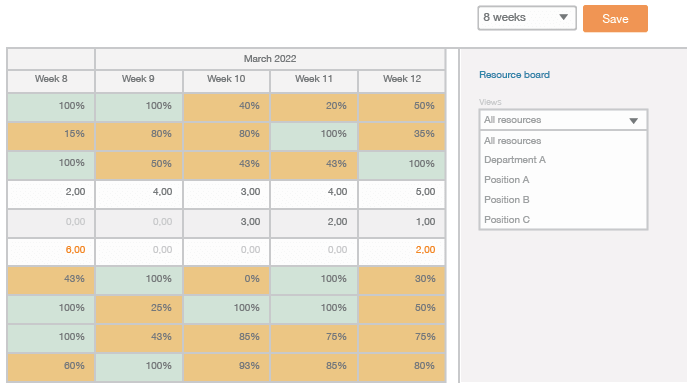694x388 pixels.
Task: Click the Week 8 column header
Action: pyautogui.click(x=51, y=81)
